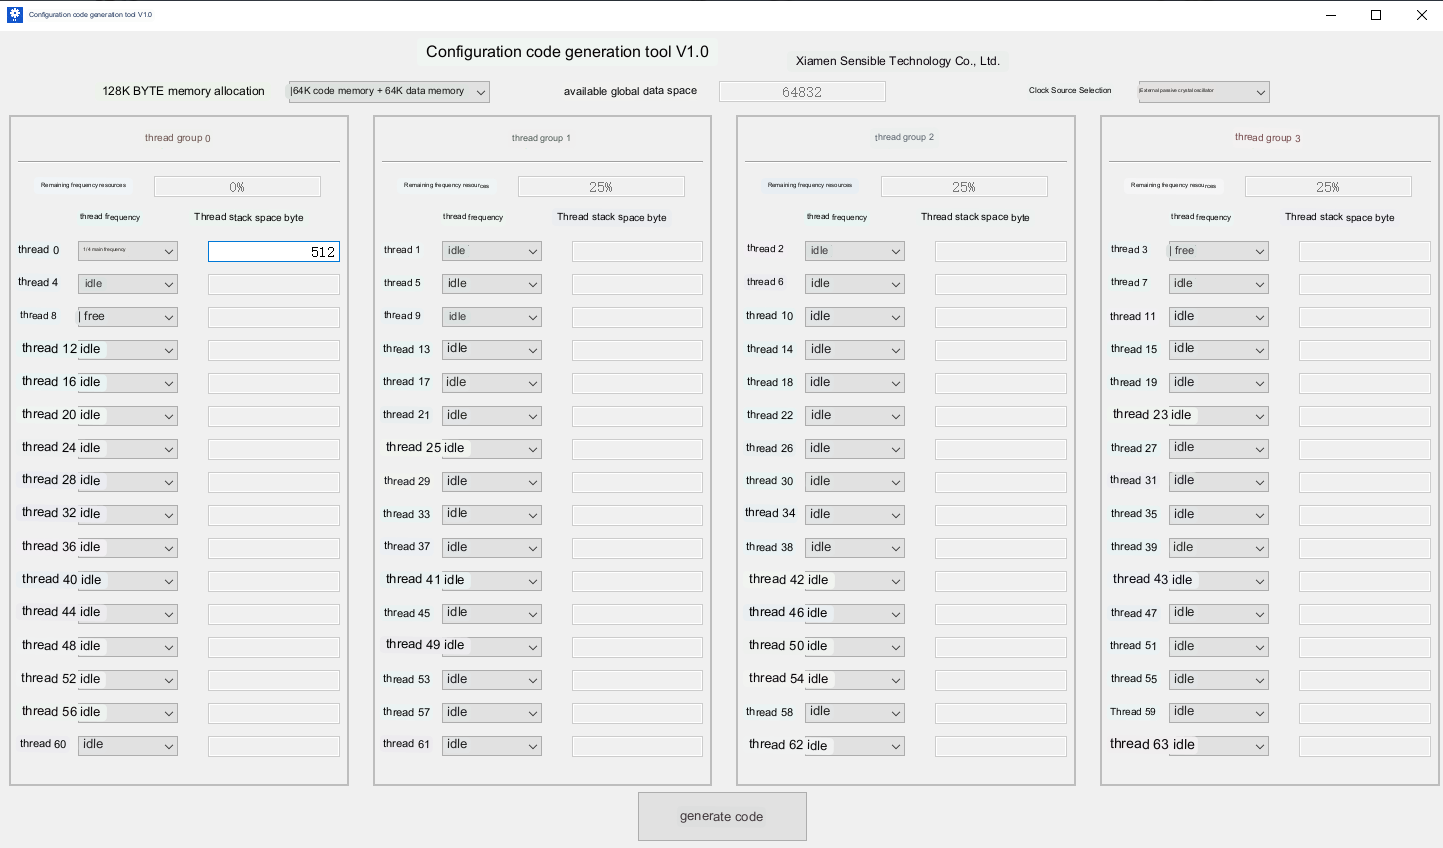Maximize the configuration tool window
1443x848 pixels.
1376,15
